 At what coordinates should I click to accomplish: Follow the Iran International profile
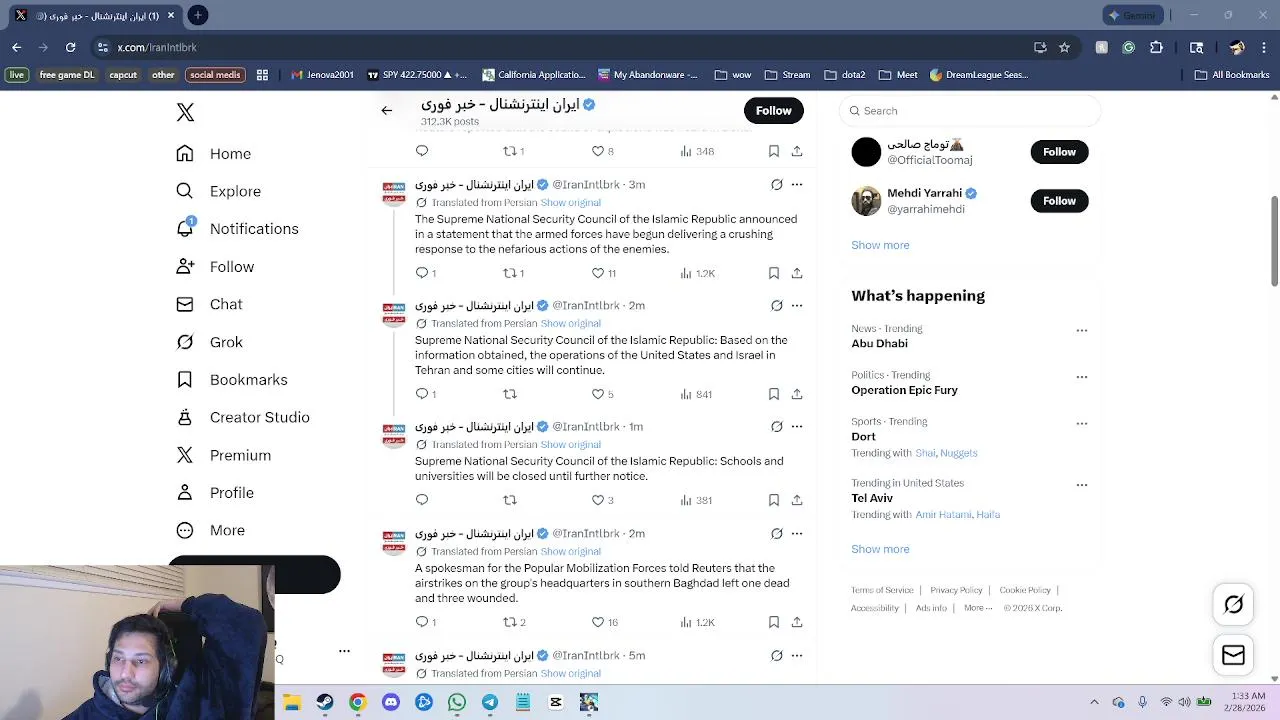pos(773,111)
